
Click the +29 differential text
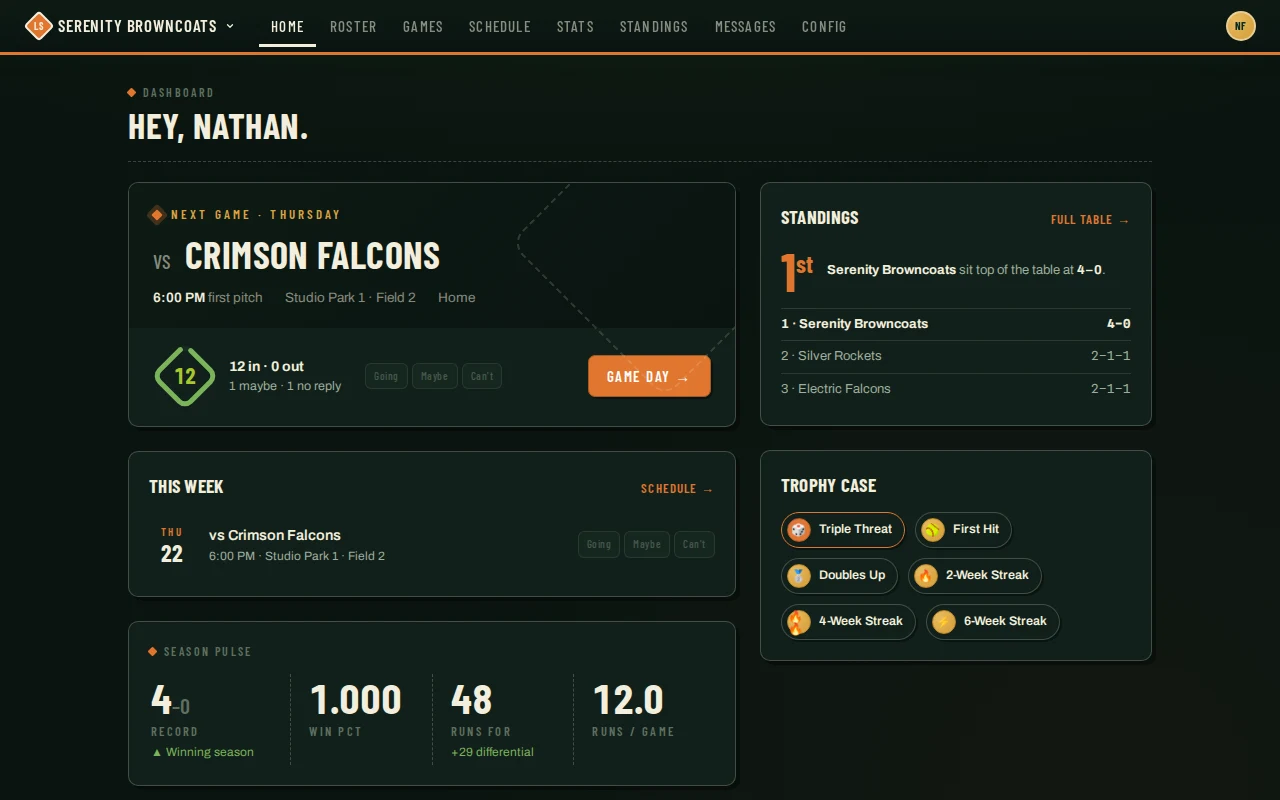pyautogui.click(x=492, y=752)
